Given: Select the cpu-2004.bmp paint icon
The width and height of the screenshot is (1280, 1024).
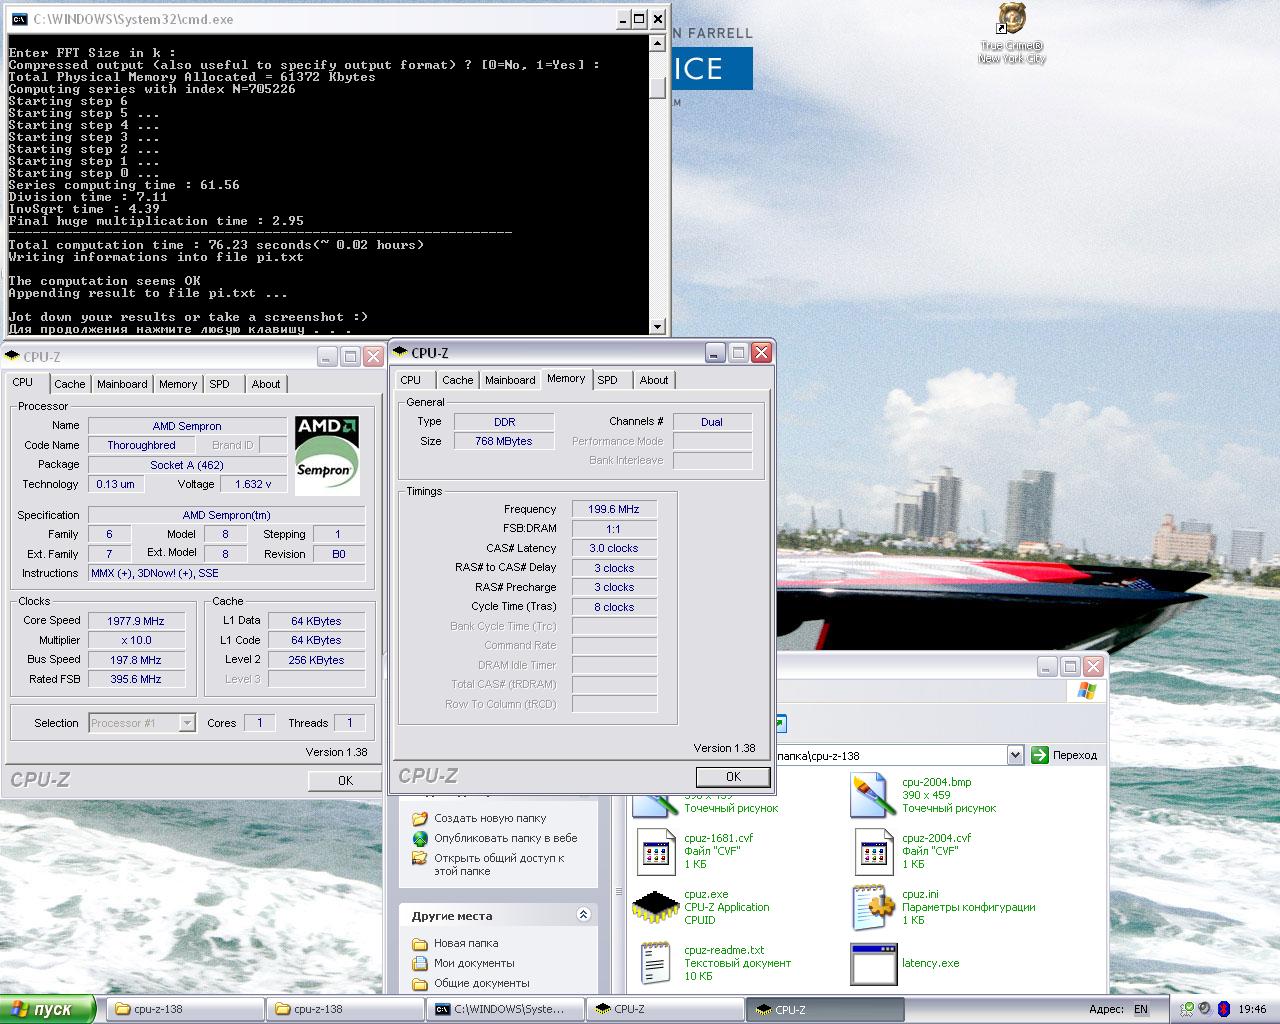Looking at the screenshot, I should pyautogui.click(x=873, y=796).
